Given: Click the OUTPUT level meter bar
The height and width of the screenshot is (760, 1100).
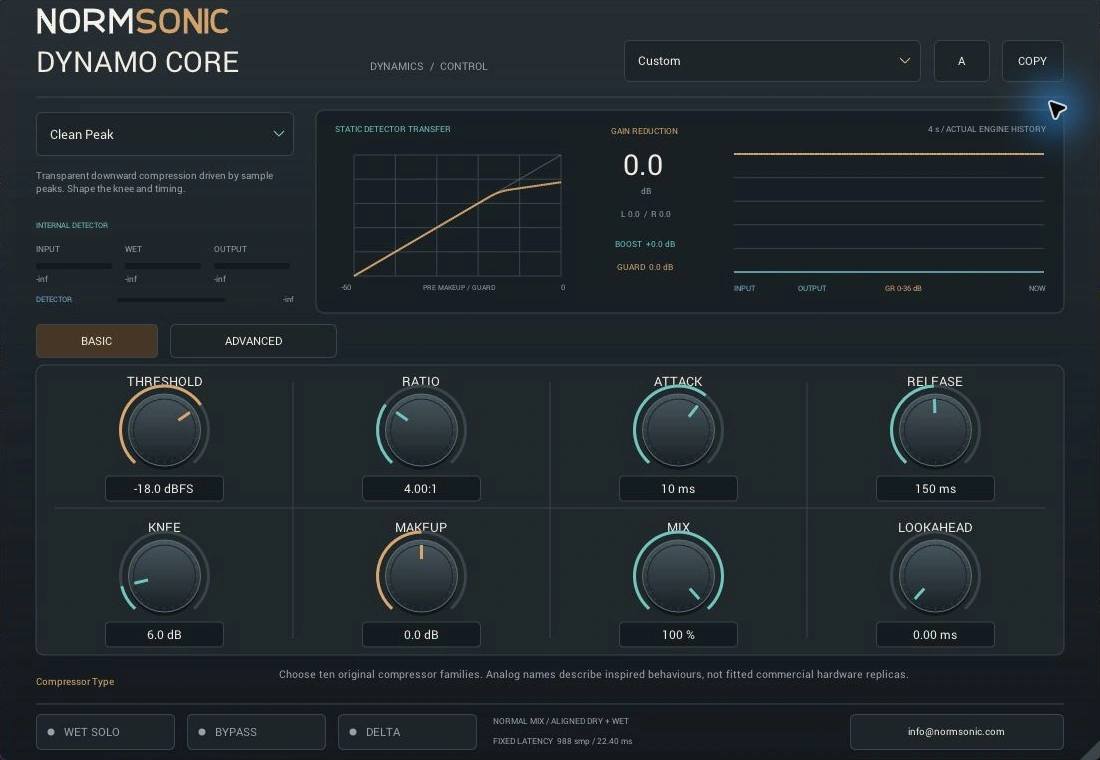Looking at the screenshot, I should 252,266.
